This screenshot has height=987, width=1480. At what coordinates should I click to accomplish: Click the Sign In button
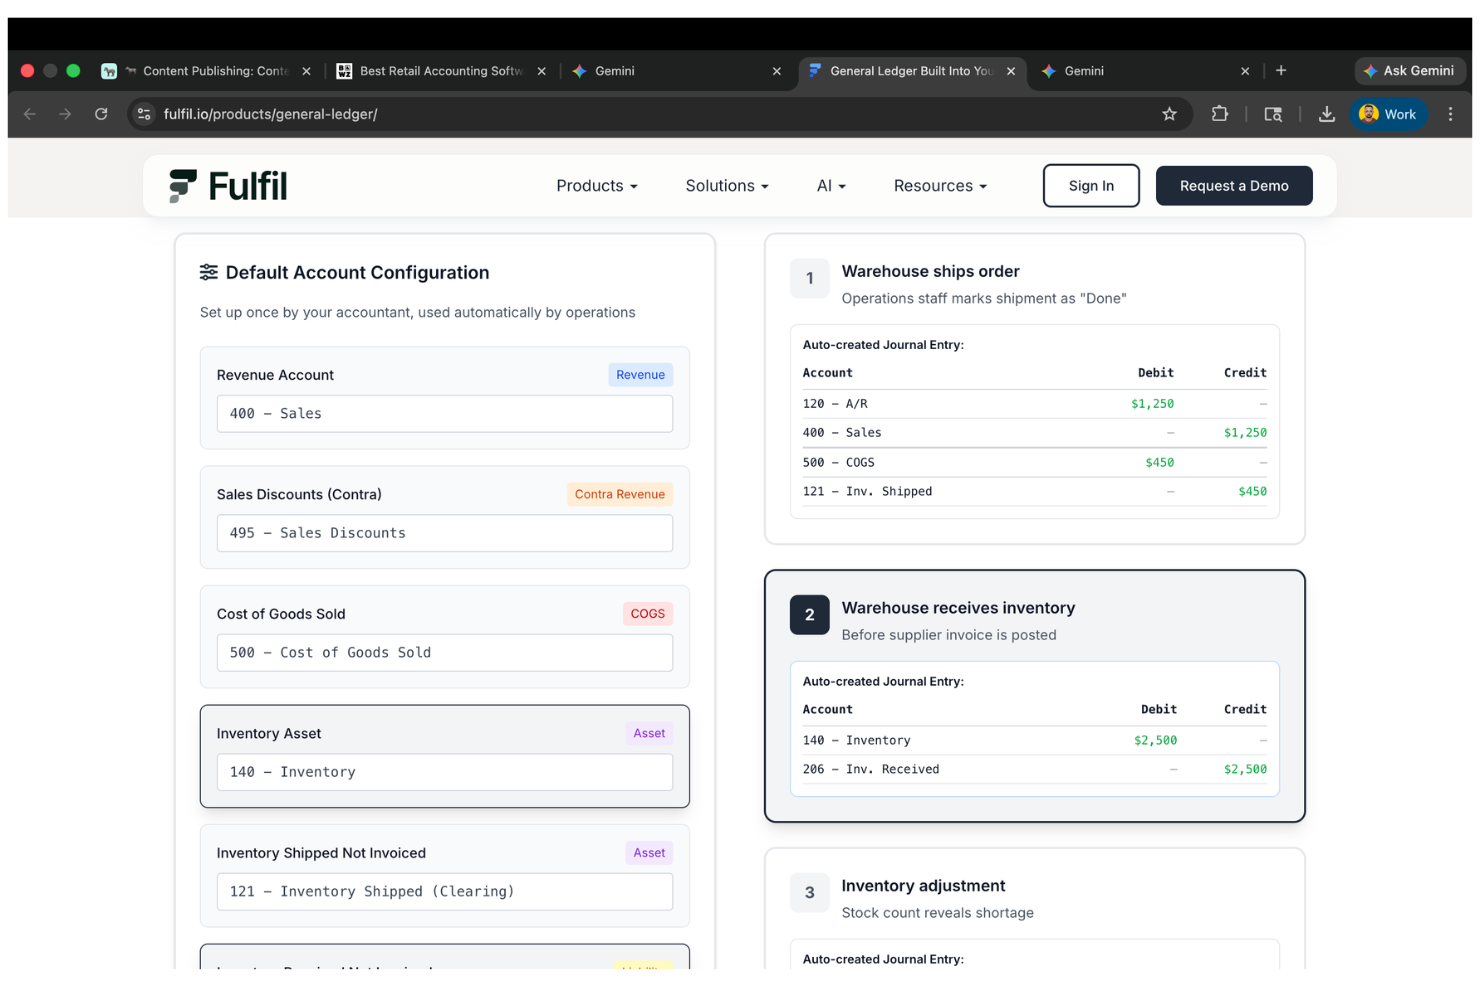1091,185
